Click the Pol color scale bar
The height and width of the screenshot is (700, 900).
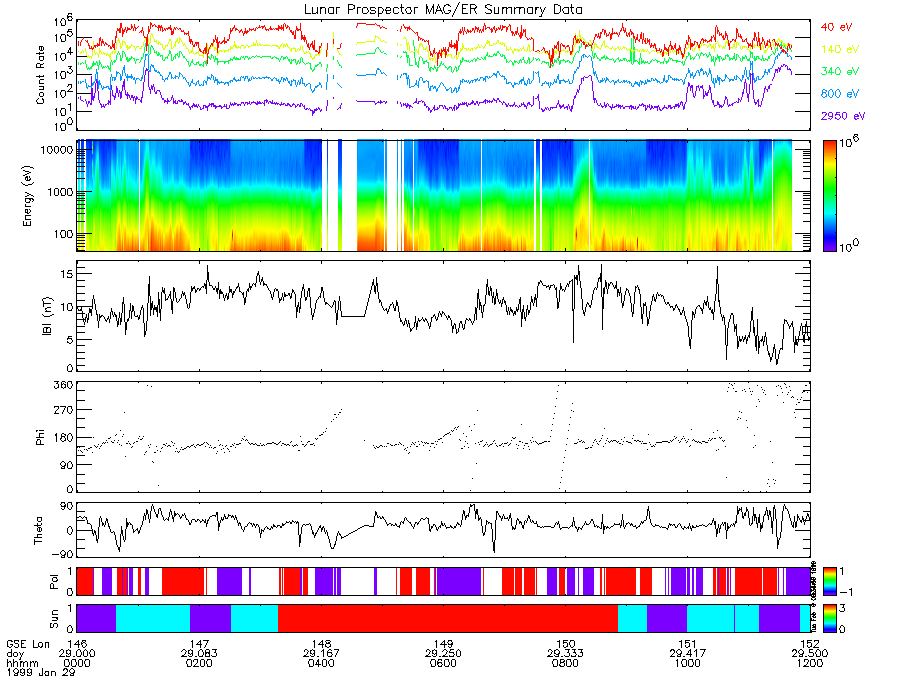point(829,582)
